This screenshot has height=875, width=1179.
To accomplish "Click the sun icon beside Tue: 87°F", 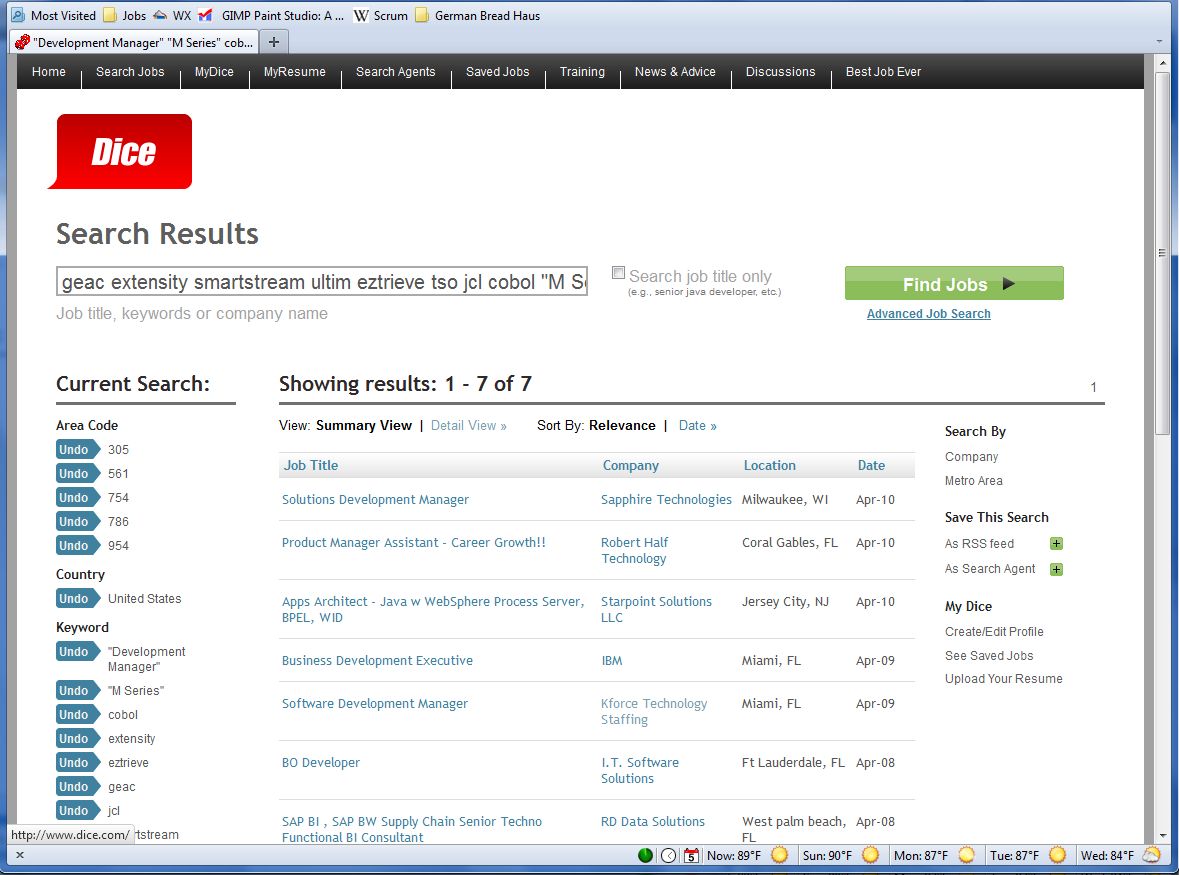I will (1057, 855).
